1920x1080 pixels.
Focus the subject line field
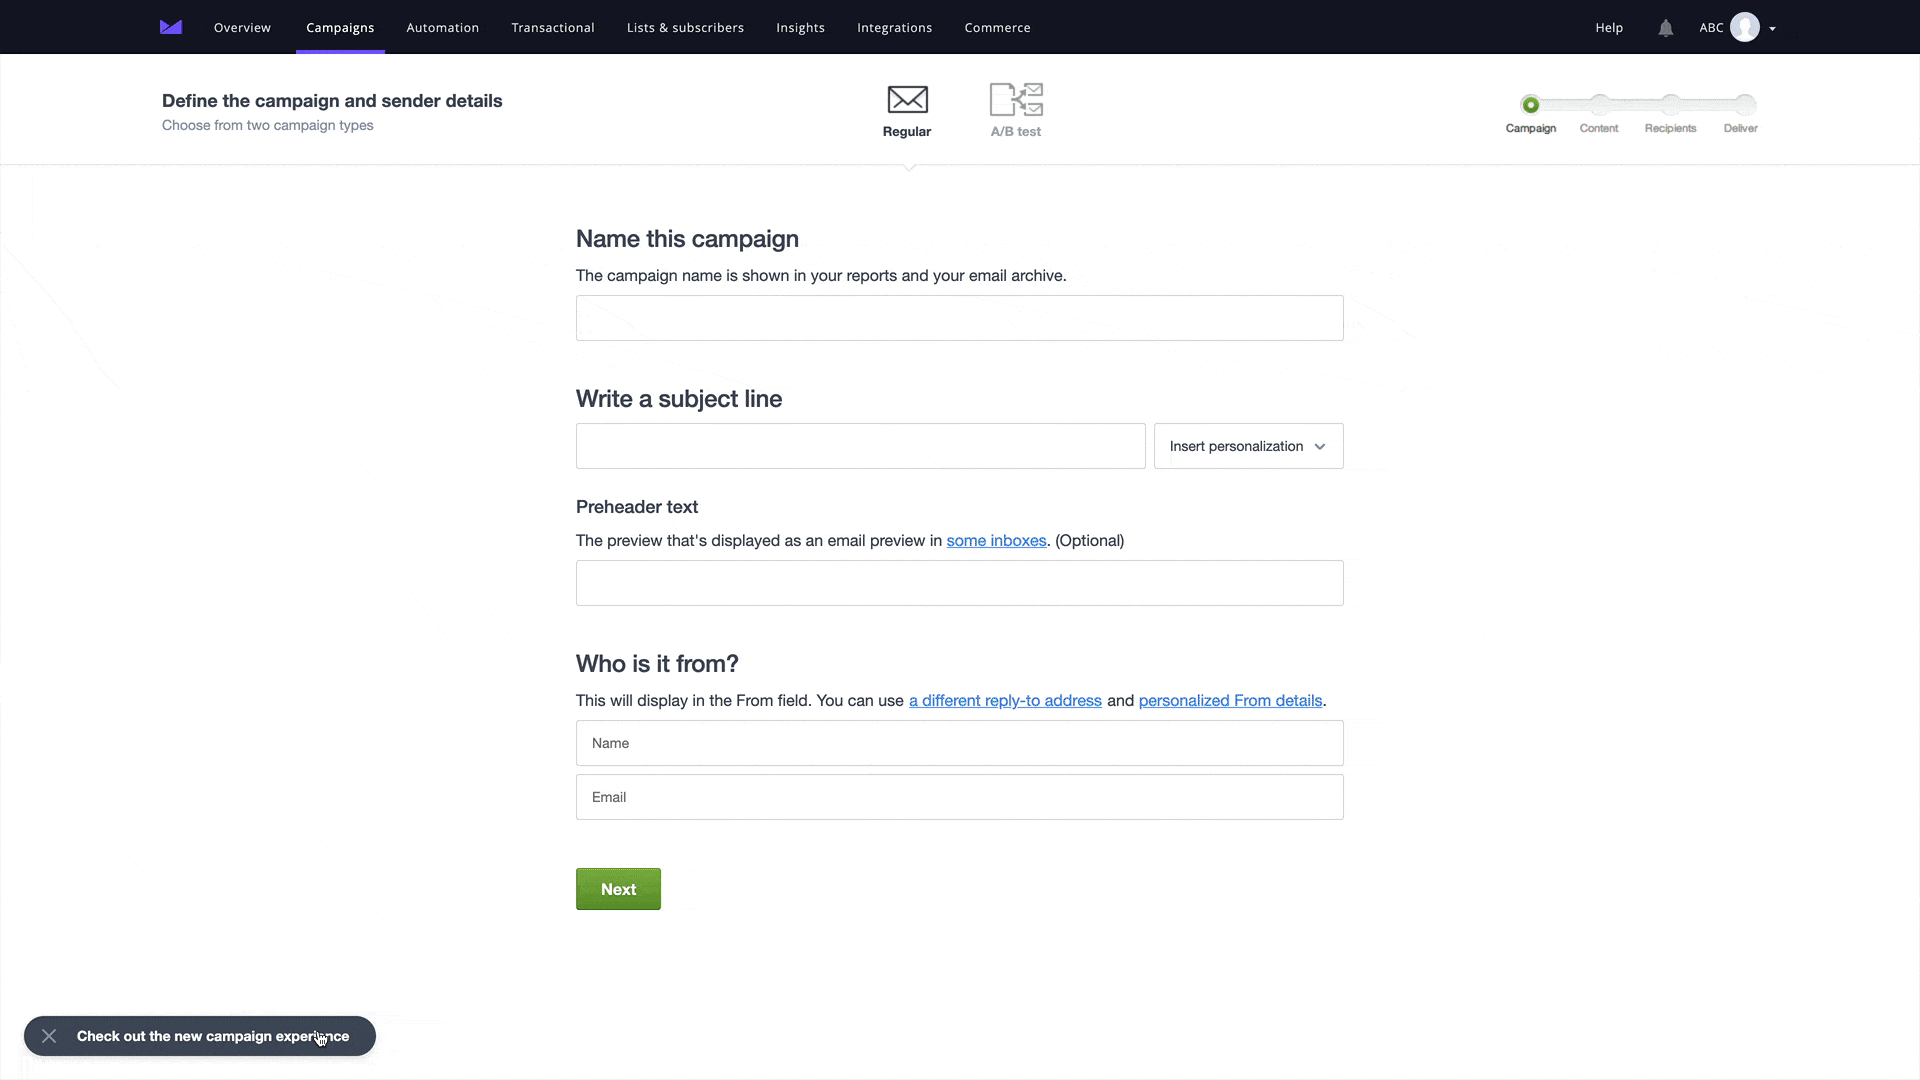(861, 446)
